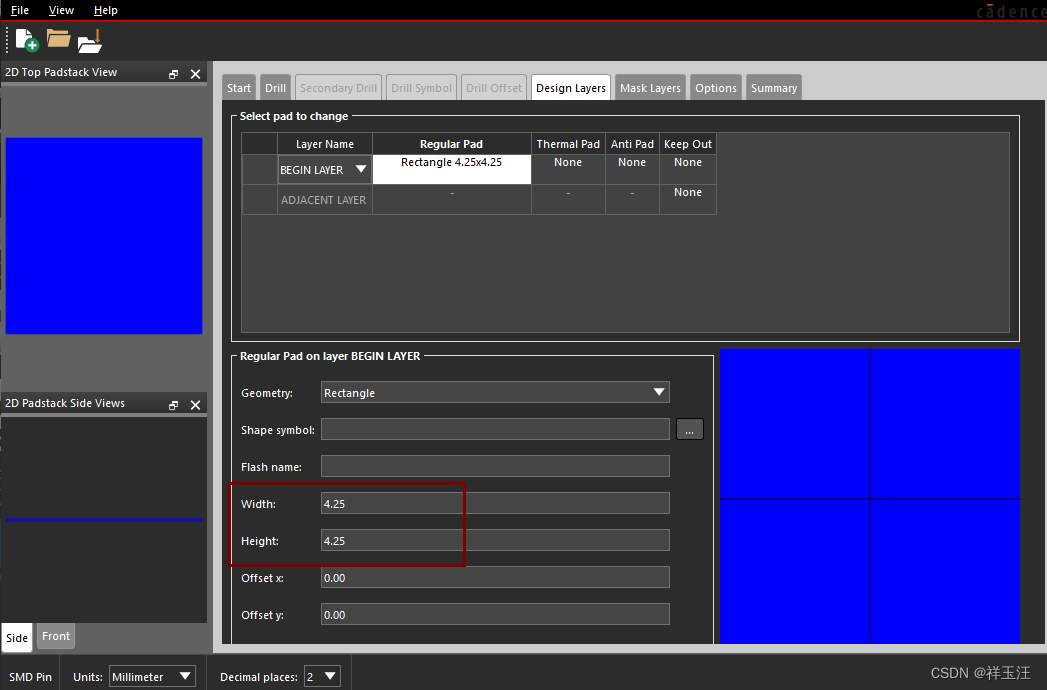Click the Width input field

click(x=495, y=504)
